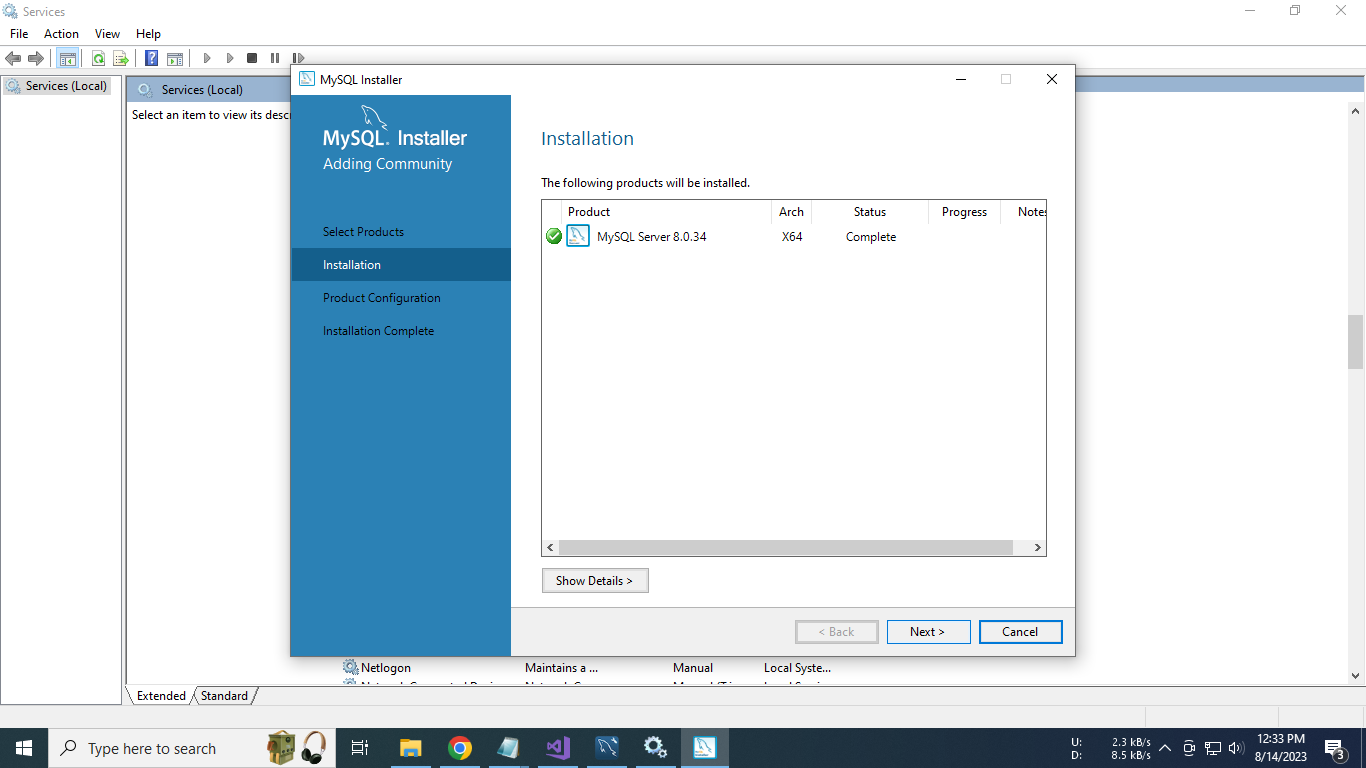Click Arch column header
1366x768 pixels.
coord(792,212)
